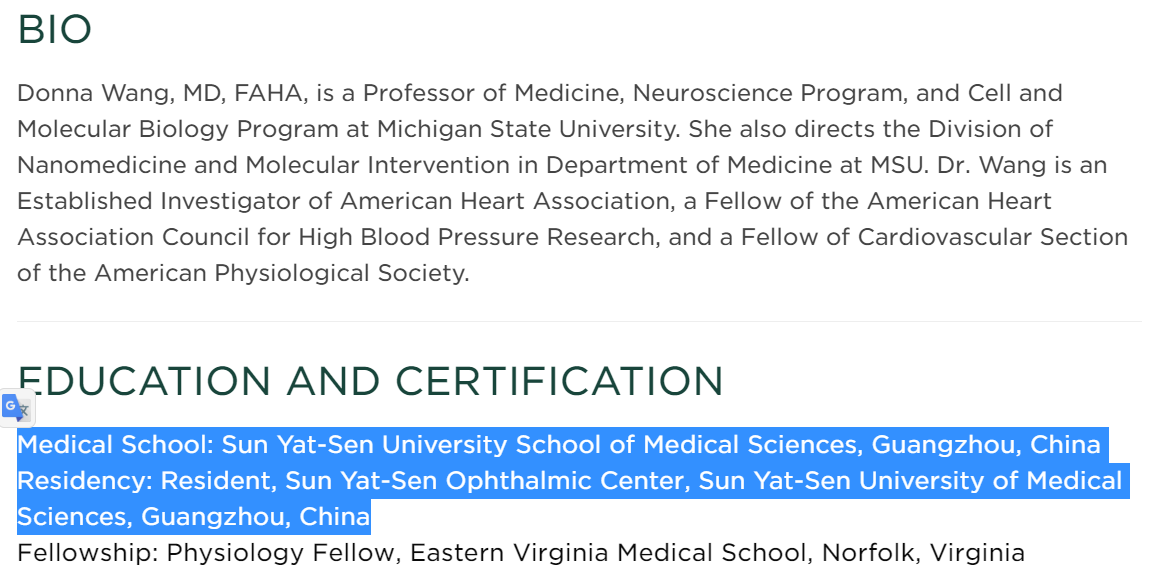Viewport: 1151px width, 586px height.
Task: Click the highlighted 'Sciences, Guangzhou, China' last line
Action: coord(194,517)
